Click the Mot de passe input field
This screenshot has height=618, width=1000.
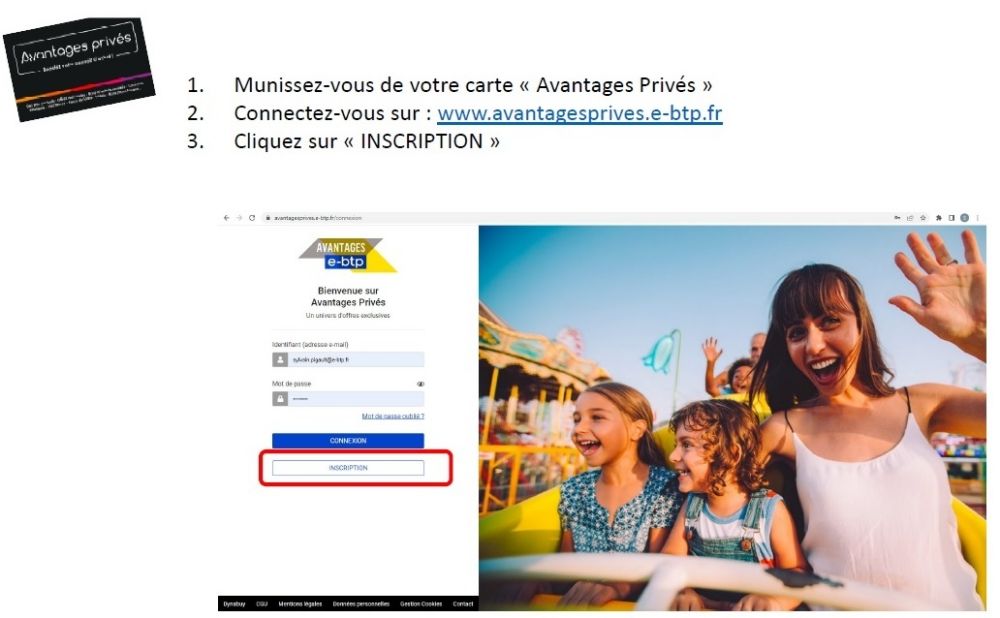(348, 399)
